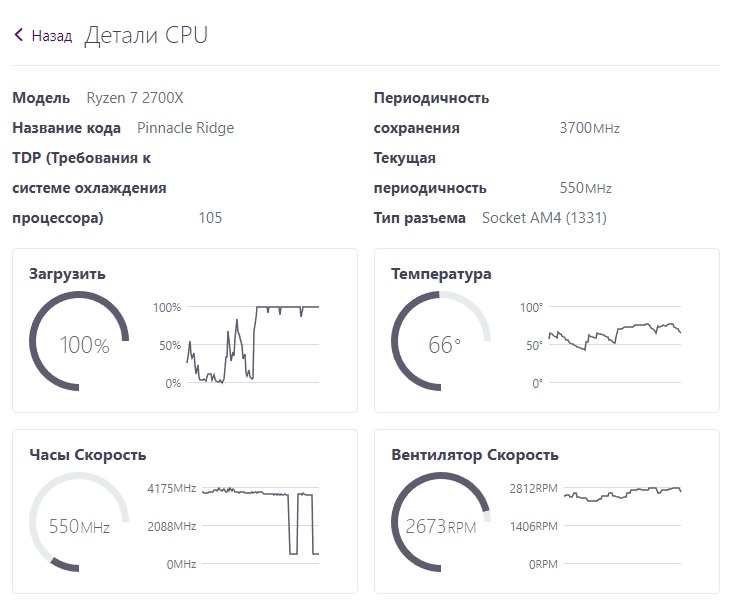The height and width of the screenshot is (600, 733).
Task: Click the 66° temperature circular gauge
Action: pos(441,345)
